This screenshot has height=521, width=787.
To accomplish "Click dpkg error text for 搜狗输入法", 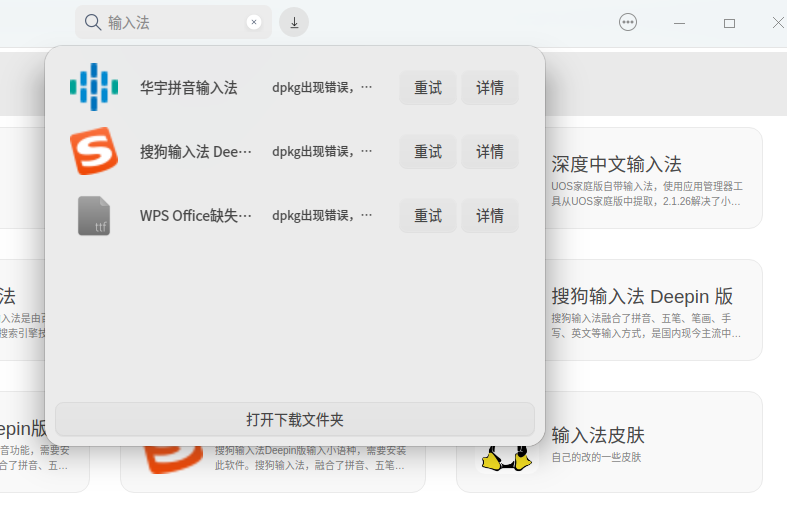I will coord(322,152).
